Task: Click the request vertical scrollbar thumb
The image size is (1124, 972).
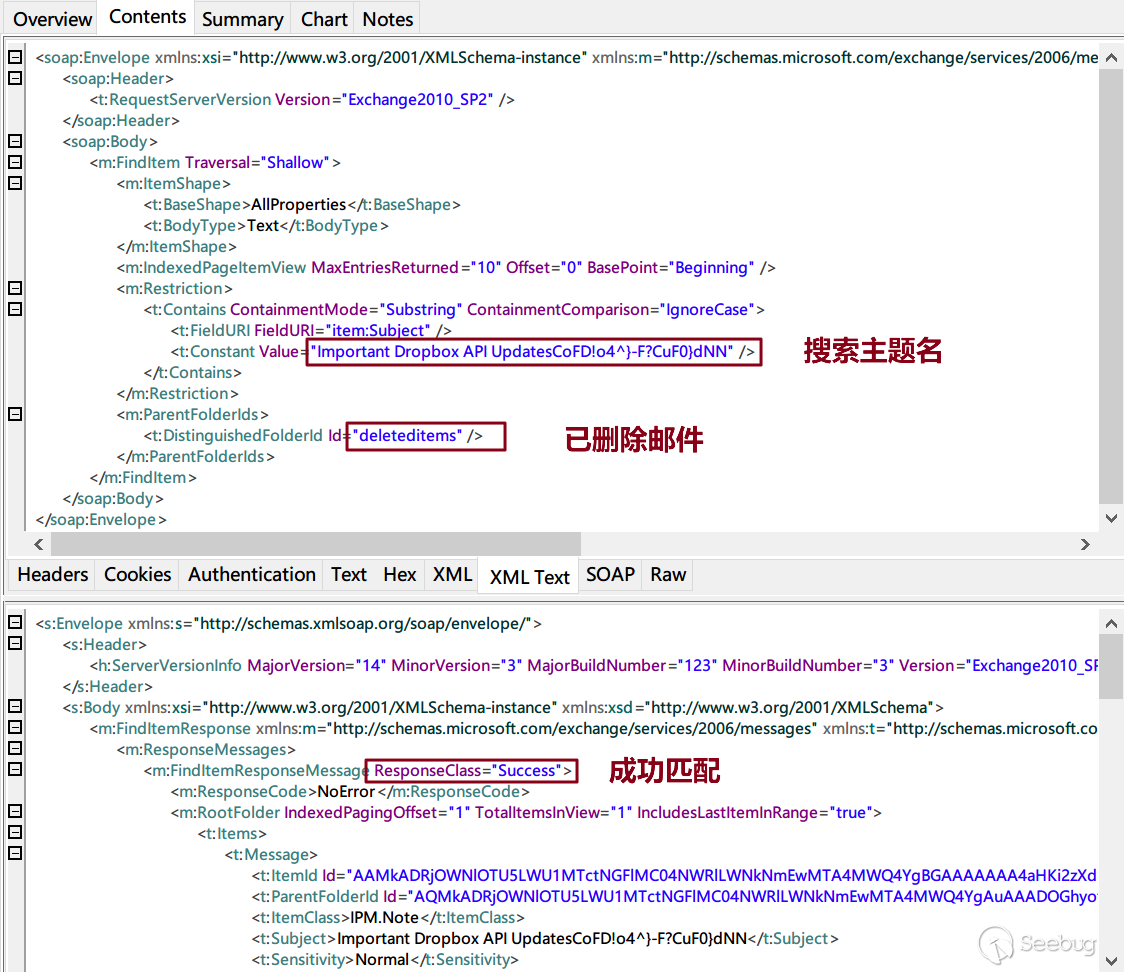Action: 1111,287
